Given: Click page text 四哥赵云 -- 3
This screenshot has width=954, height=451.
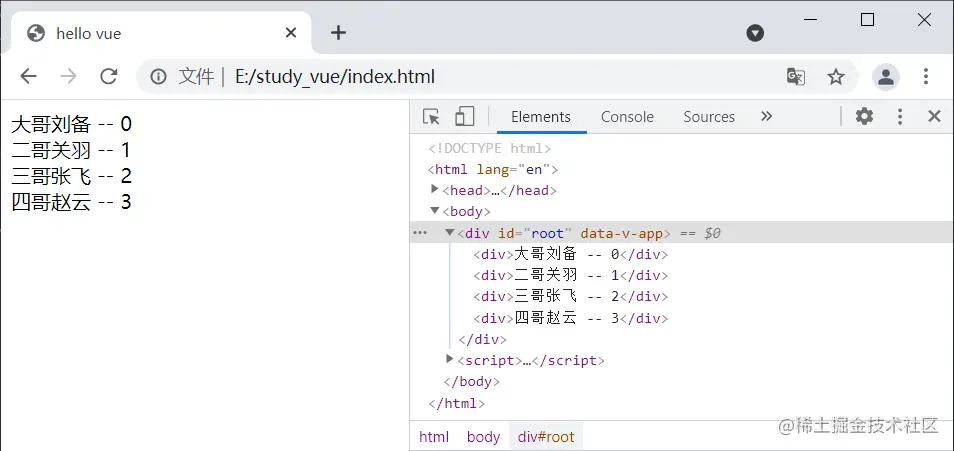Looking at the screenshot, I should tap(71, 201).
